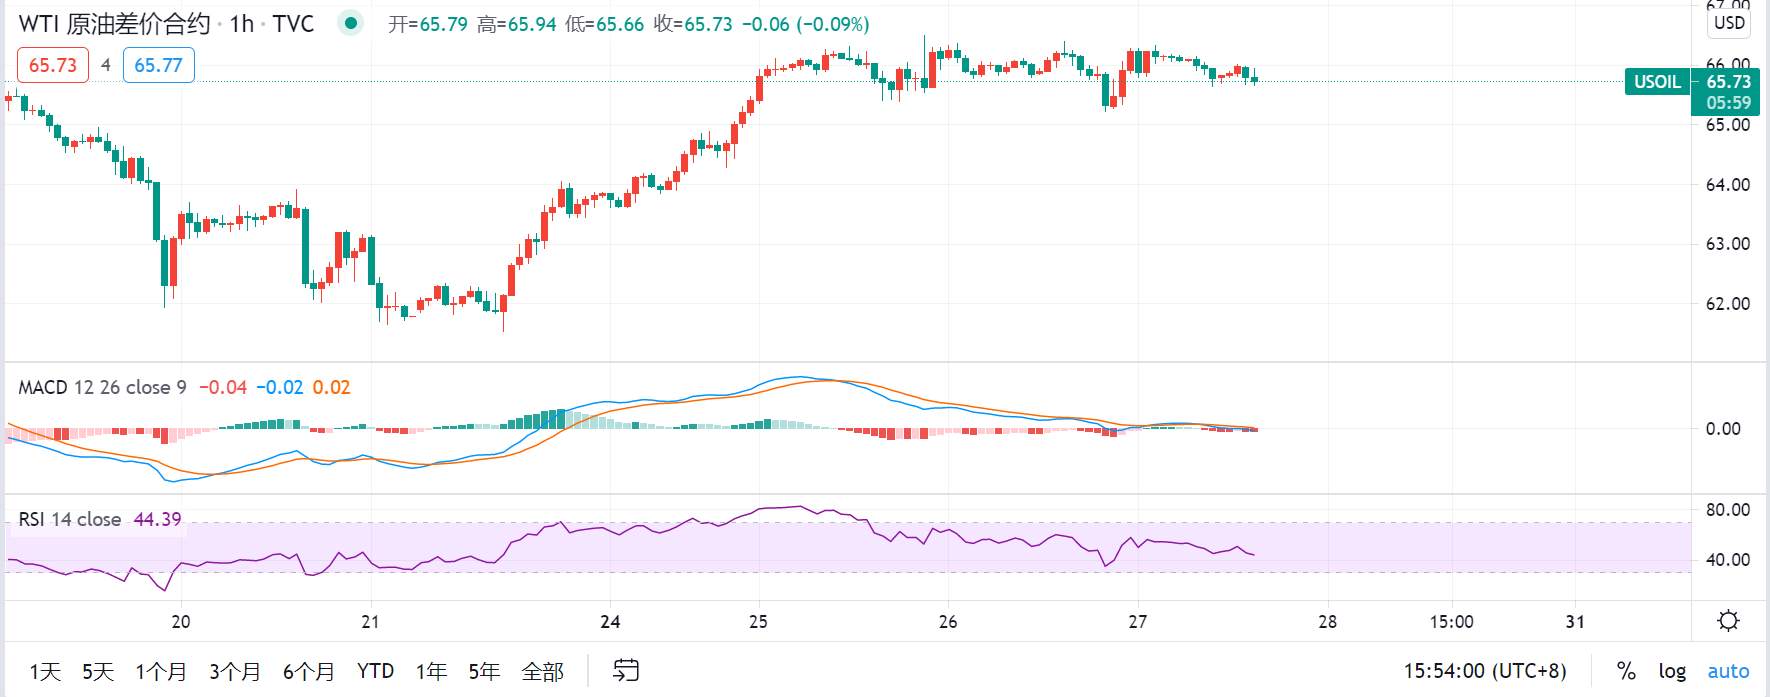
Task: Click the date label 25 on the time axis
Action: point(758,621)
